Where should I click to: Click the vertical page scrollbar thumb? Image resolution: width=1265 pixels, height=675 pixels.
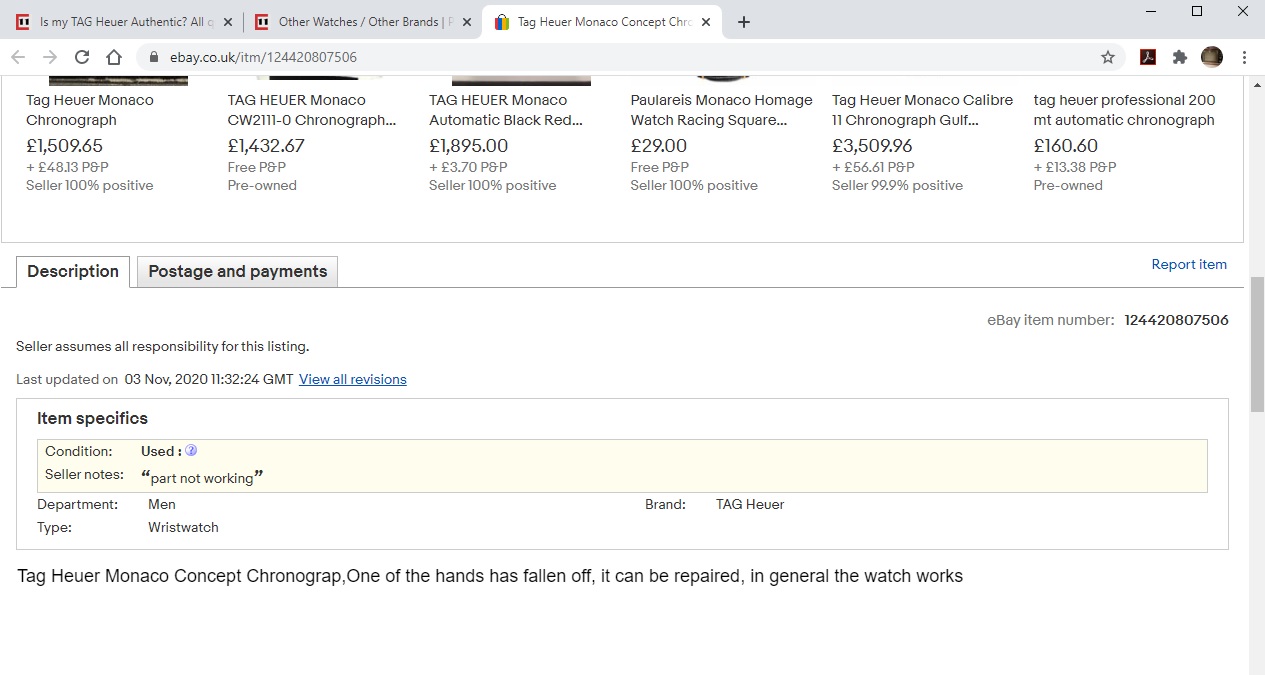coord(1256,345)
